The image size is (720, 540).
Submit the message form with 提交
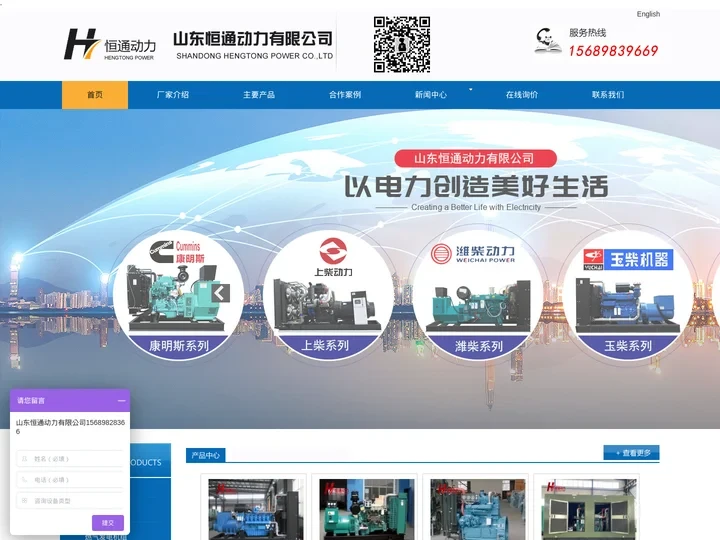click(x=108, y=523)
